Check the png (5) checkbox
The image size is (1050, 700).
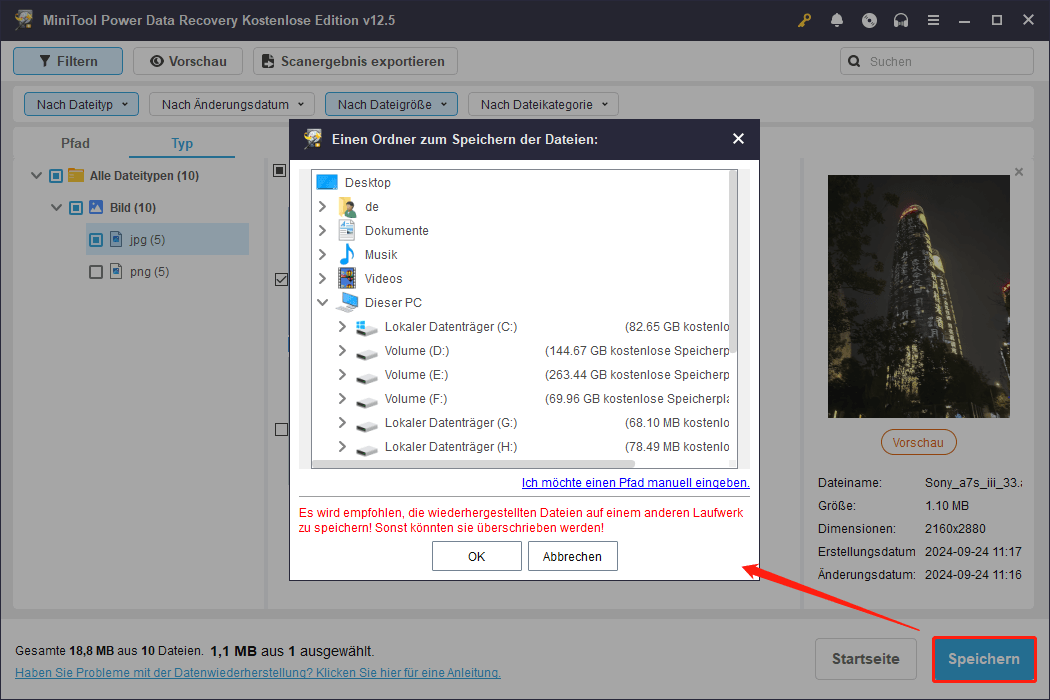pos(96,272)
